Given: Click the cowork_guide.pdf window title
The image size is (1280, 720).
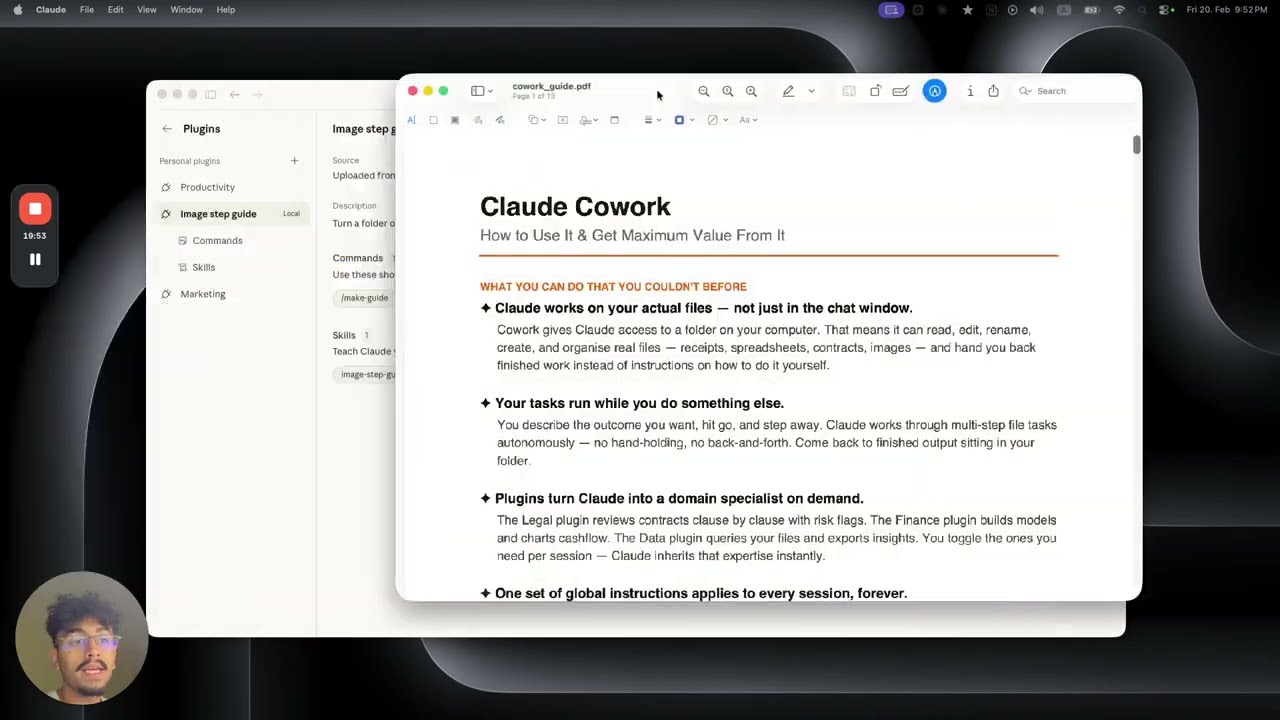Looking at the screenshot, I should pyautogui.click(x=551, y=86).
